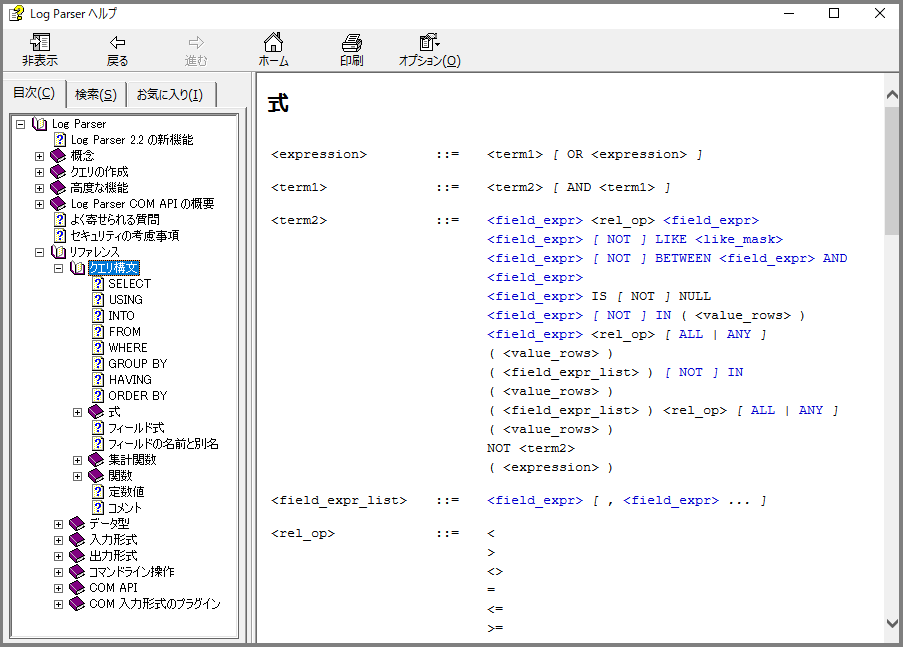Select the COM API book icon
The width and height of the screenshot is (903, 647).
click(x=77, y=588)
